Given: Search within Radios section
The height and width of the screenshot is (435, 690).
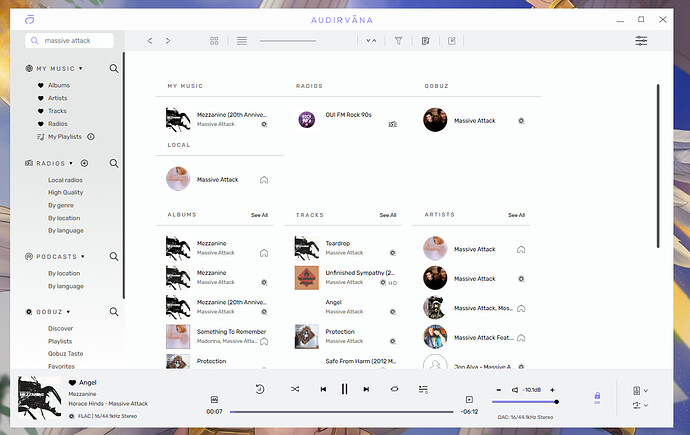Looking at the screenshot, I should pos(114,163).
